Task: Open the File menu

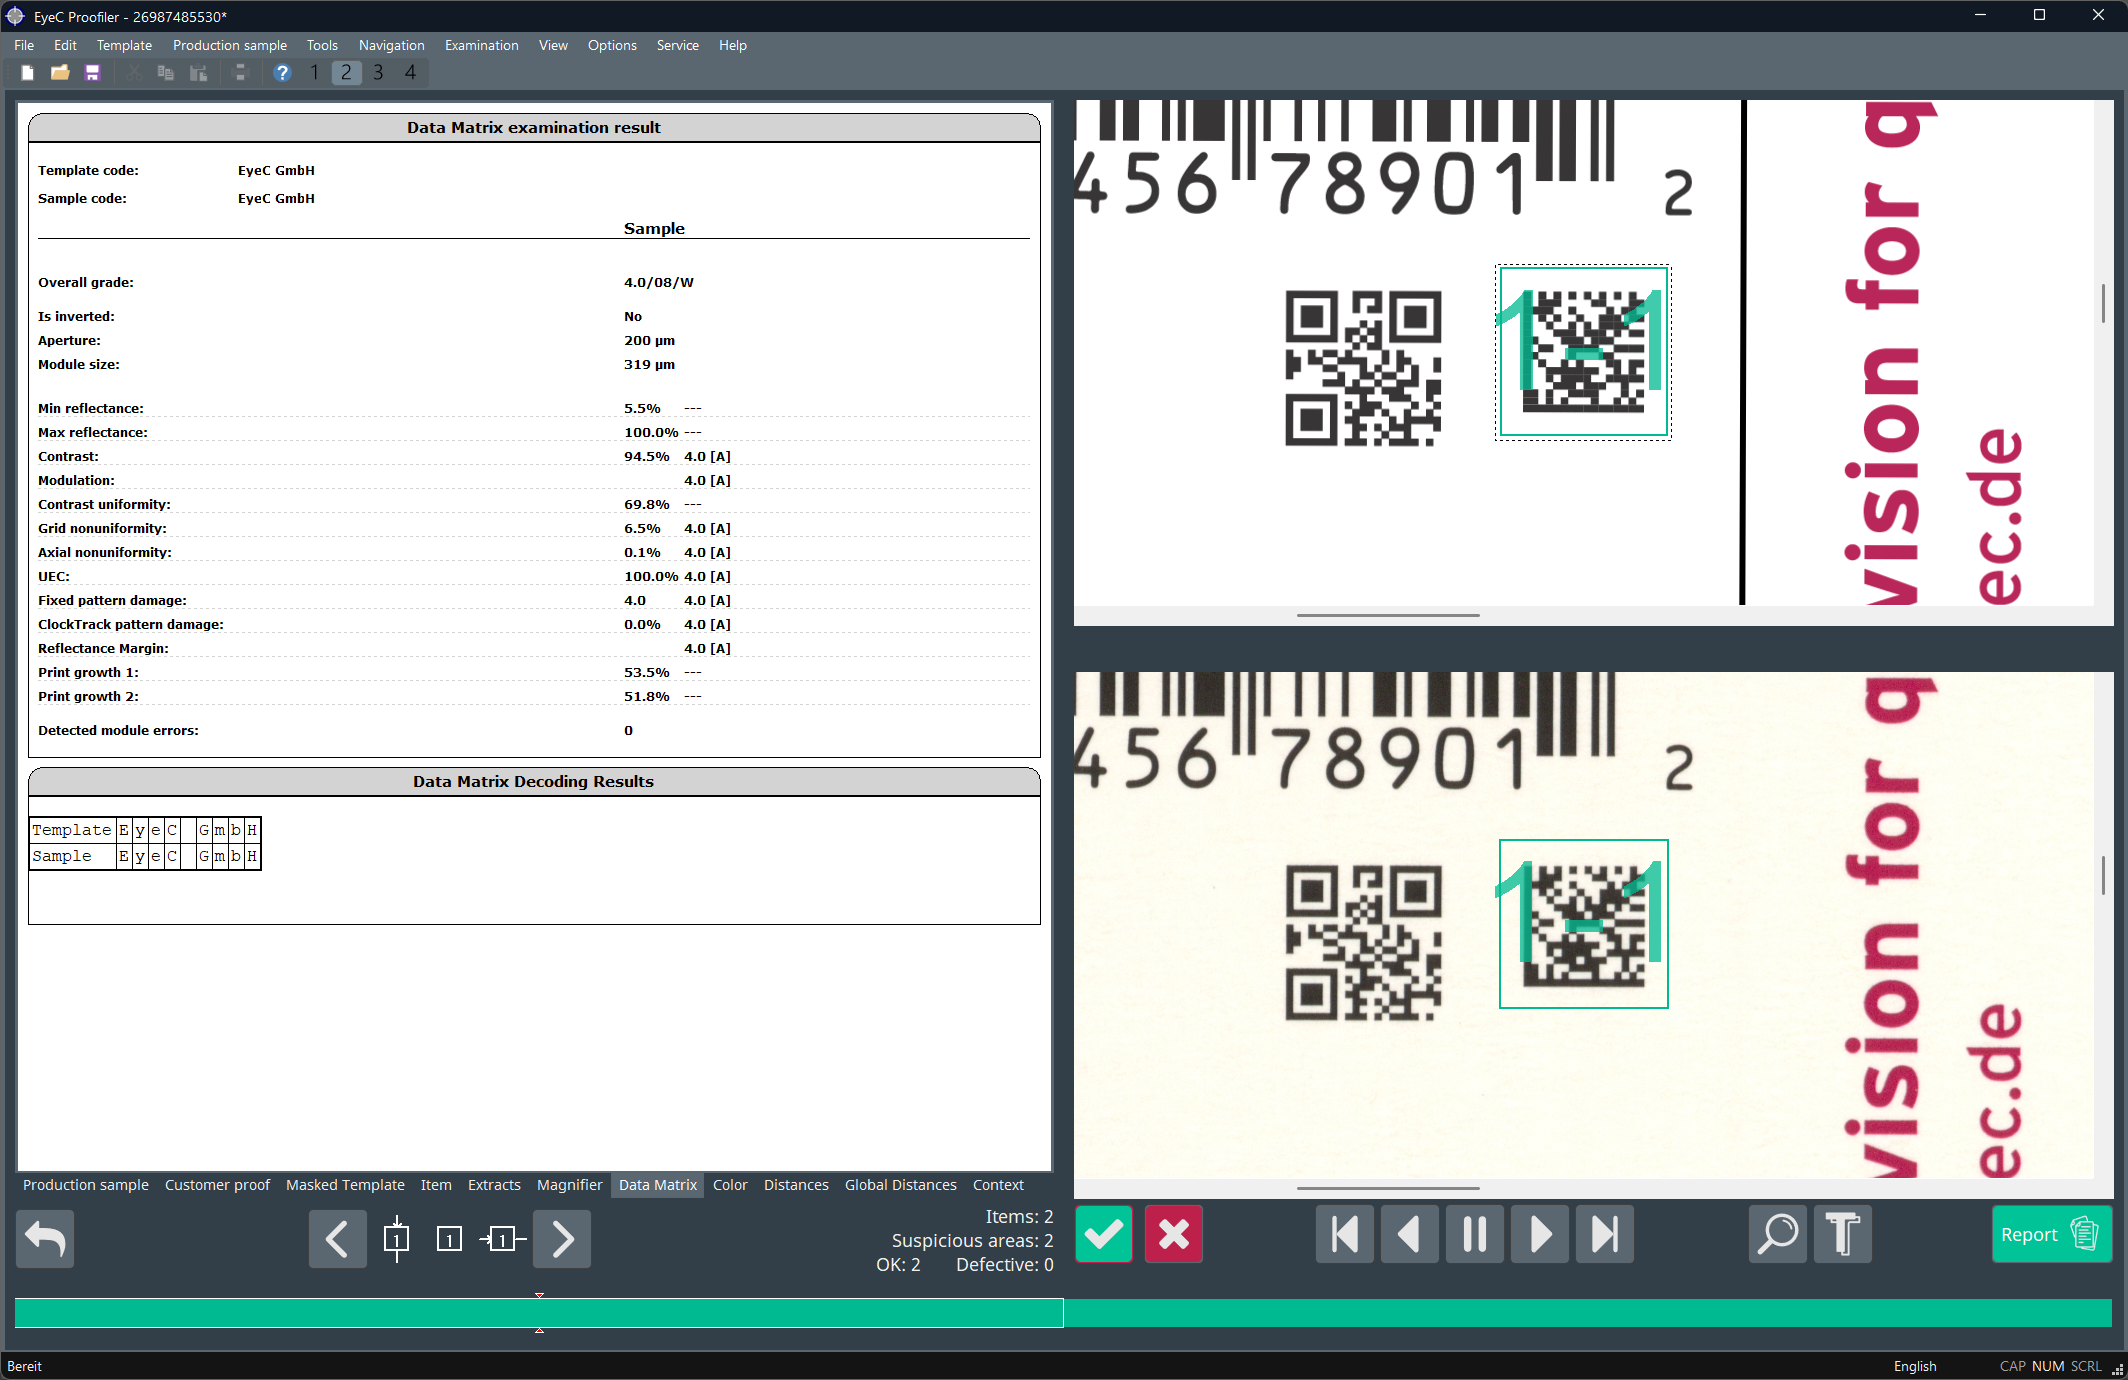Action: 24,45
